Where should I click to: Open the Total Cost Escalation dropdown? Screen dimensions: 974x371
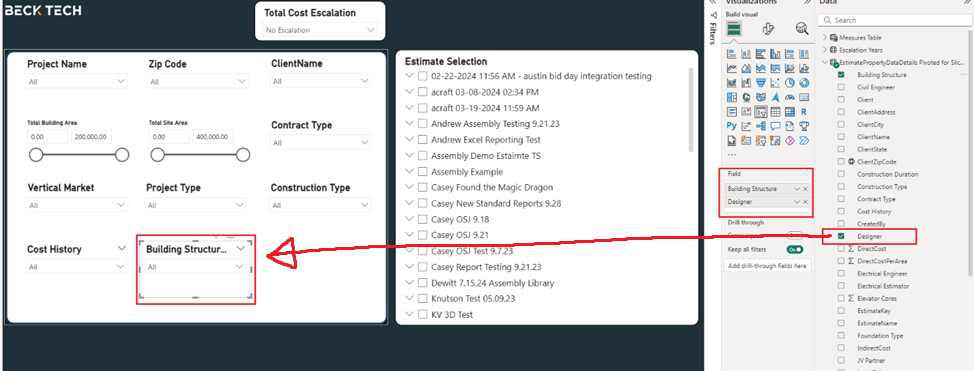pos(320,30)
